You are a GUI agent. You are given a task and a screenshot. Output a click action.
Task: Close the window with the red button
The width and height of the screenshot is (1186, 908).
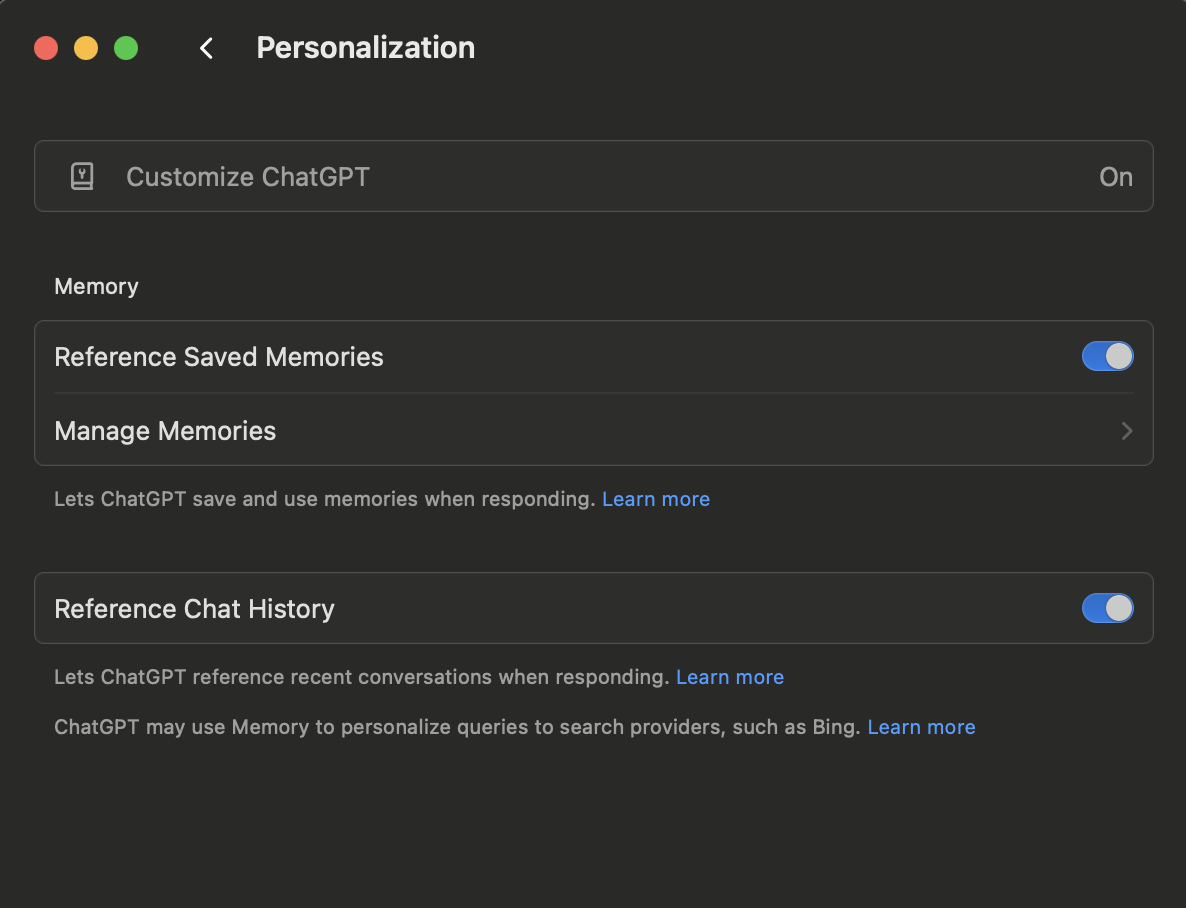(x=46, y=48)
